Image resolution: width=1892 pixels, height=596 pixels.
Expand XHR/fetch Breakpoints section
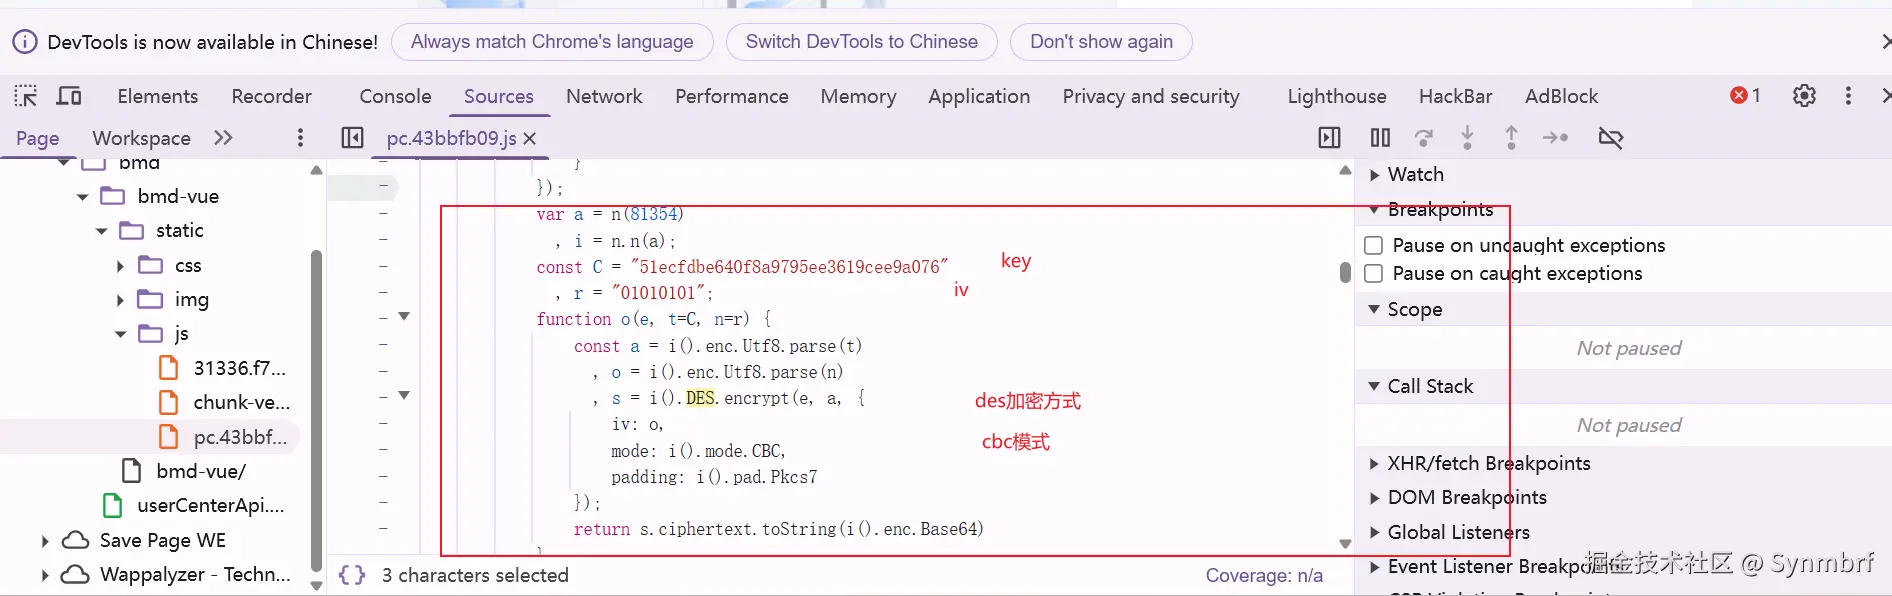click(1374, 463)
